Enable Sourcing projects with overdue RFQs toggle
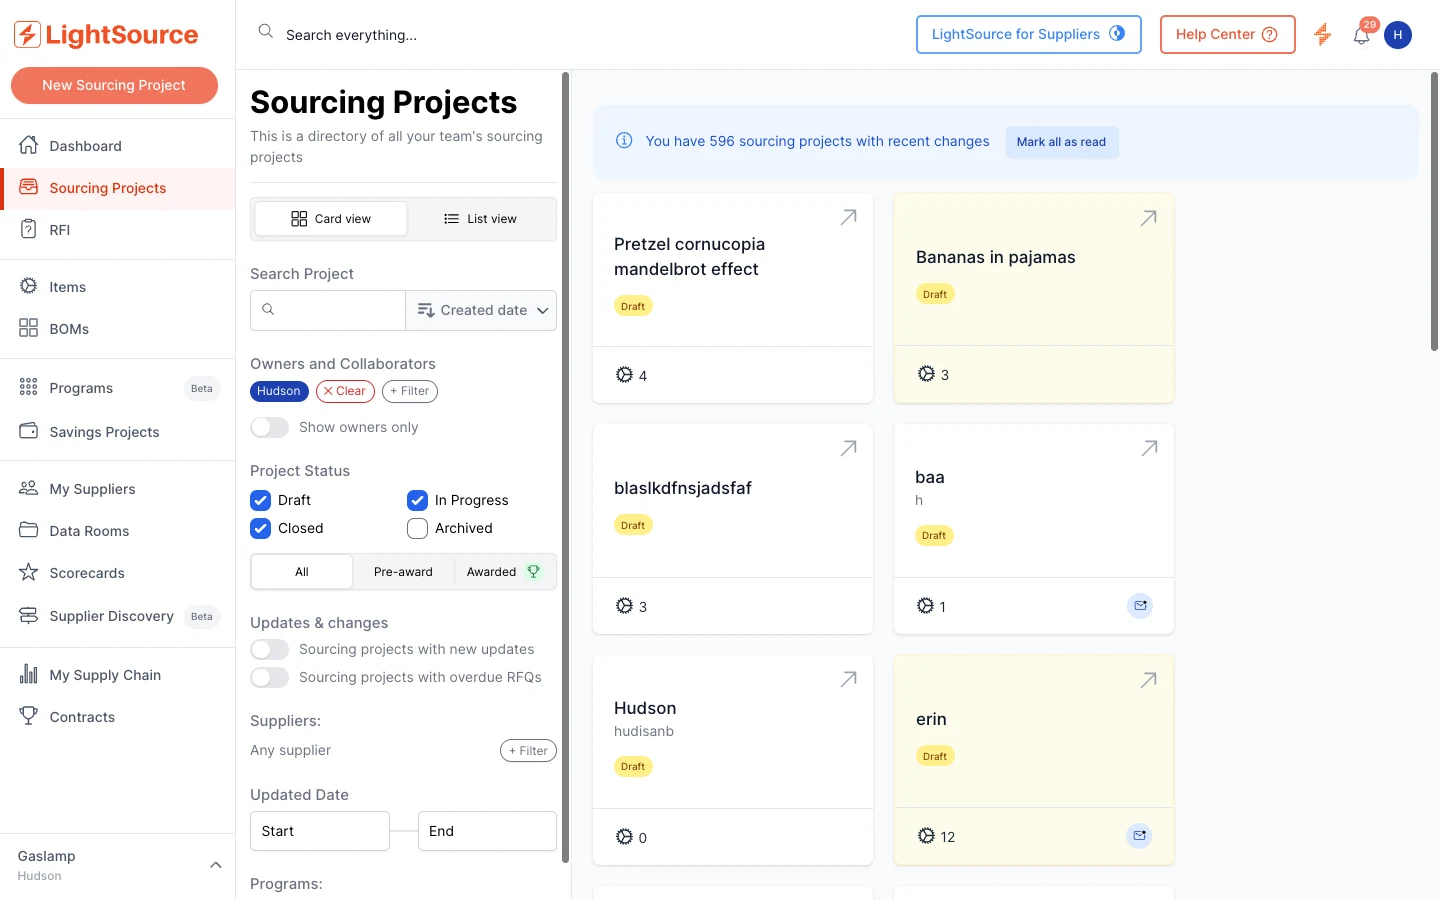This screenshot has height=900, width=1440. pyautogui.click(x=269, y=677)
